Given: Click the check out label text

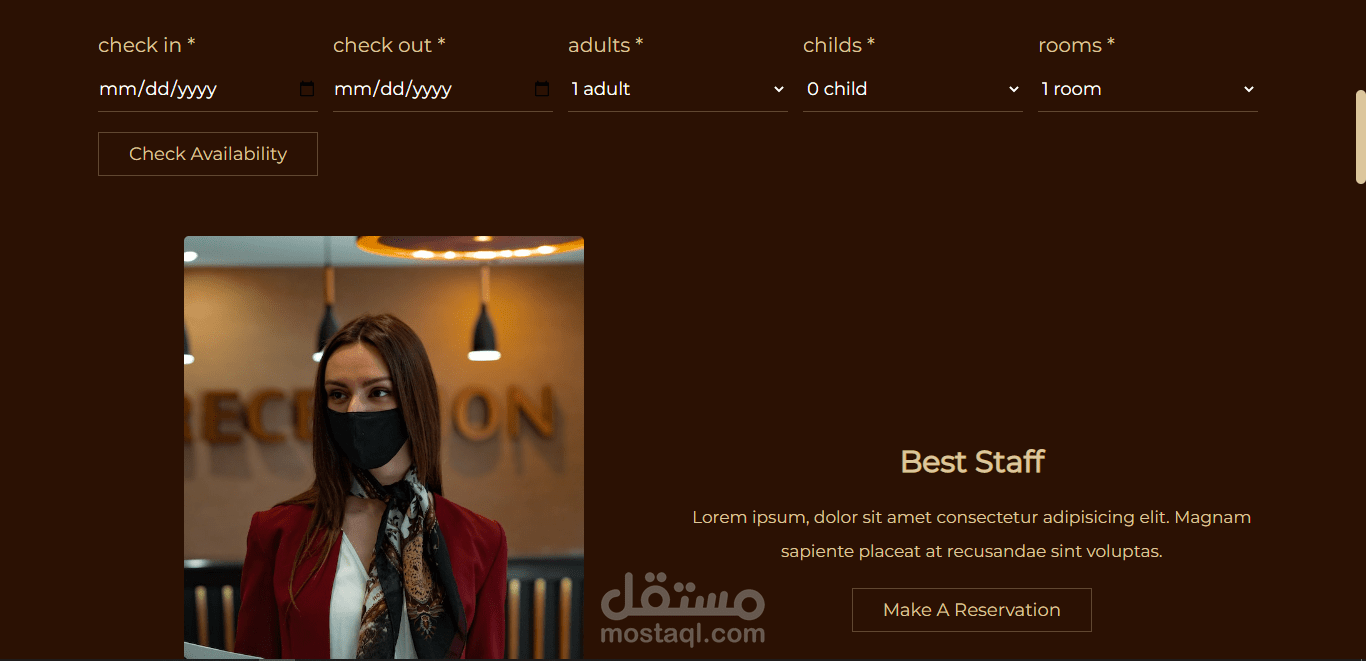Looking at the screenshot, I should click(x=389, y=45).
